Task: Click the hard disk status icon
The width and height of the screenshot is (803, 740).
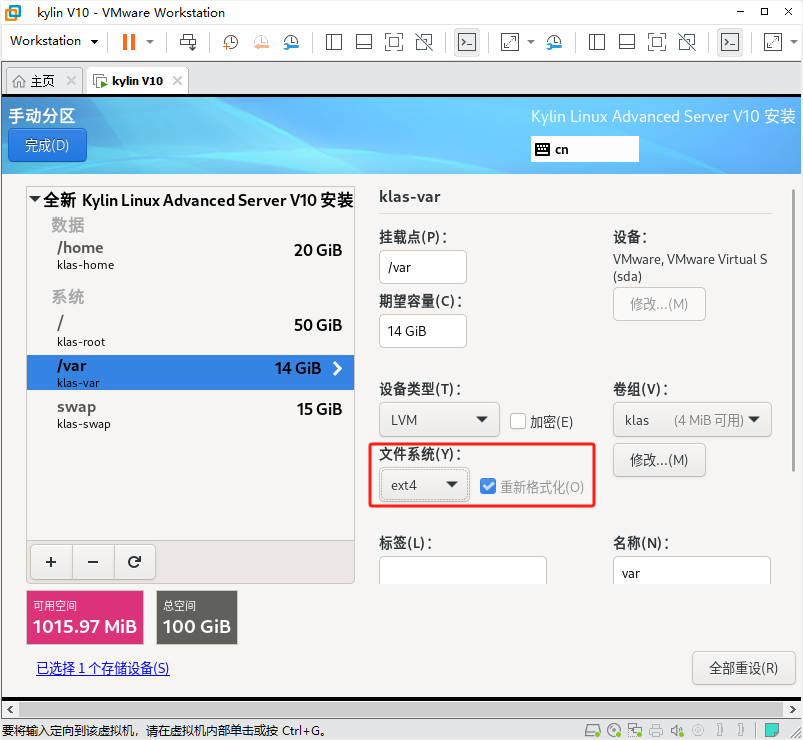Action: [593, 730]
